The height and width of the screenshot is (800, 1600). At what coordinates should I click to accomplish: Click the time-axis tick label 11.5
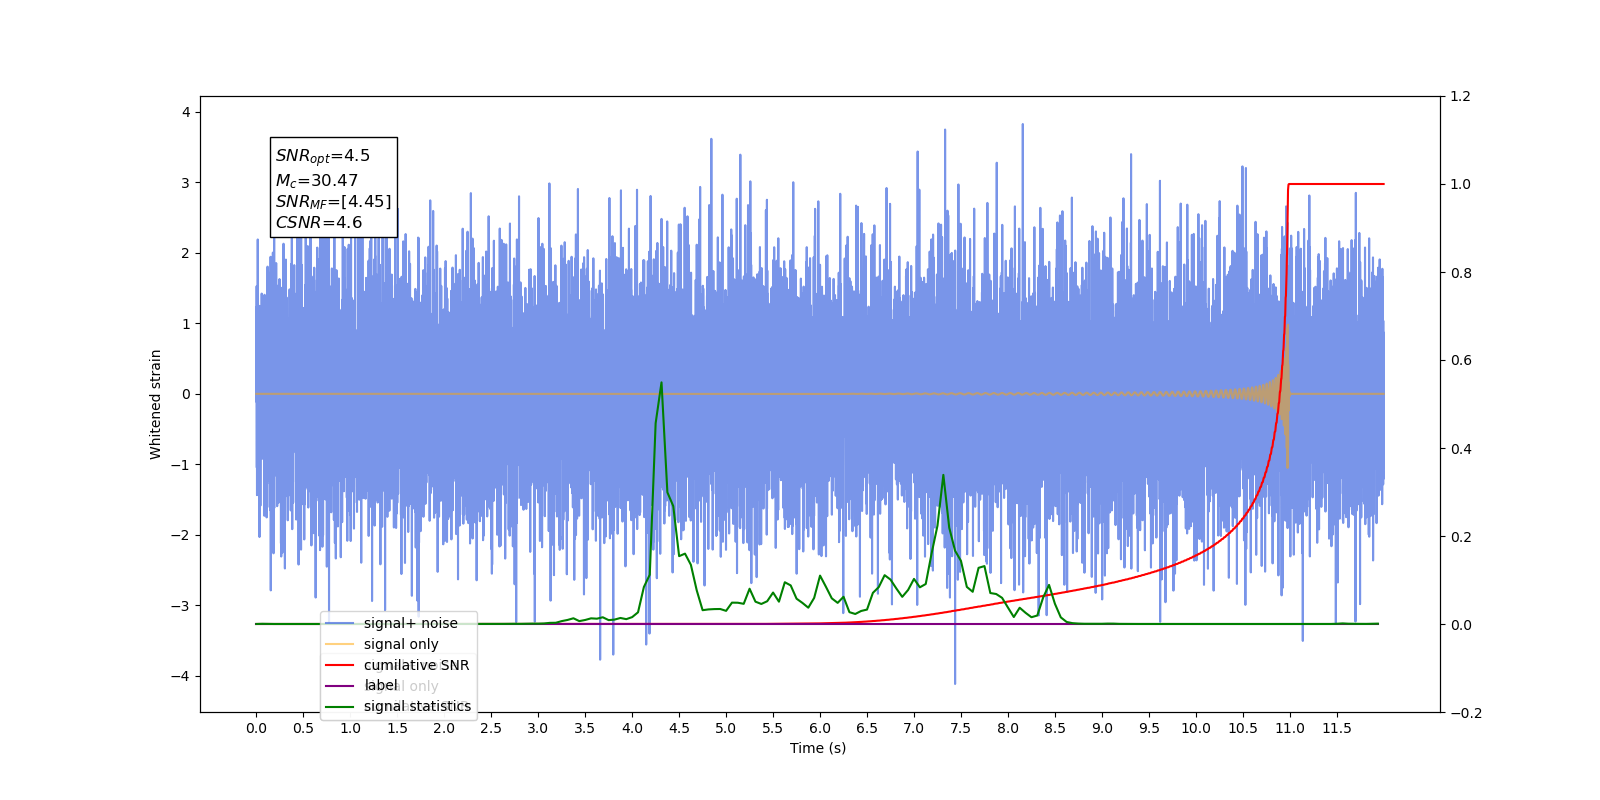[x=1337, y=728]
